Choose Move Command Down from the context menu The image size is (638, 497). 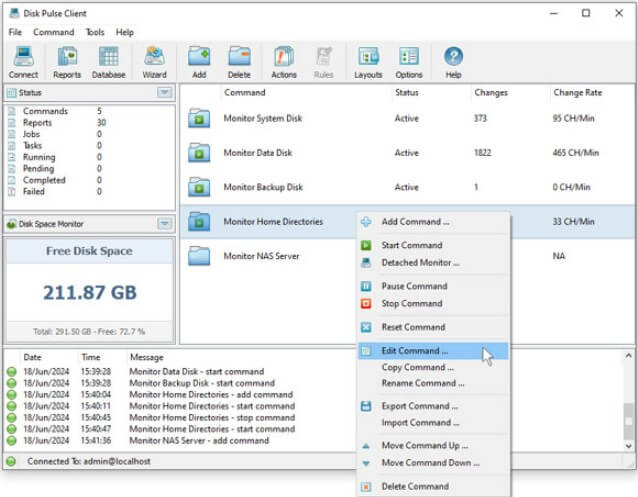(433, 463)
